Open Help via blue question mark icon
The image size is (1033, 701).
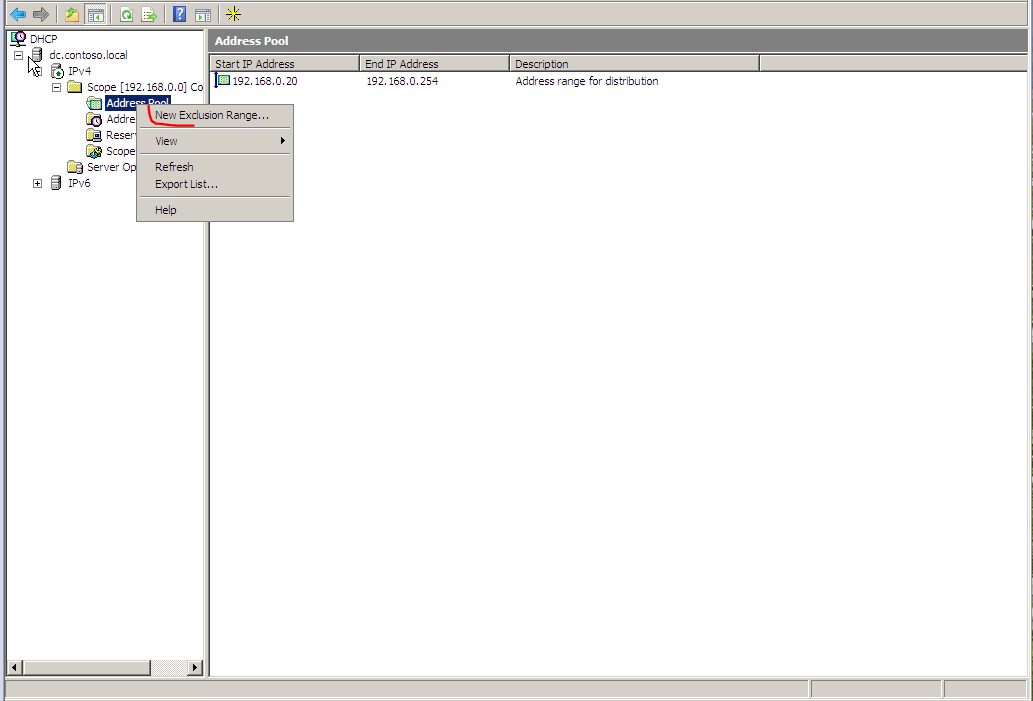(179, 14)
